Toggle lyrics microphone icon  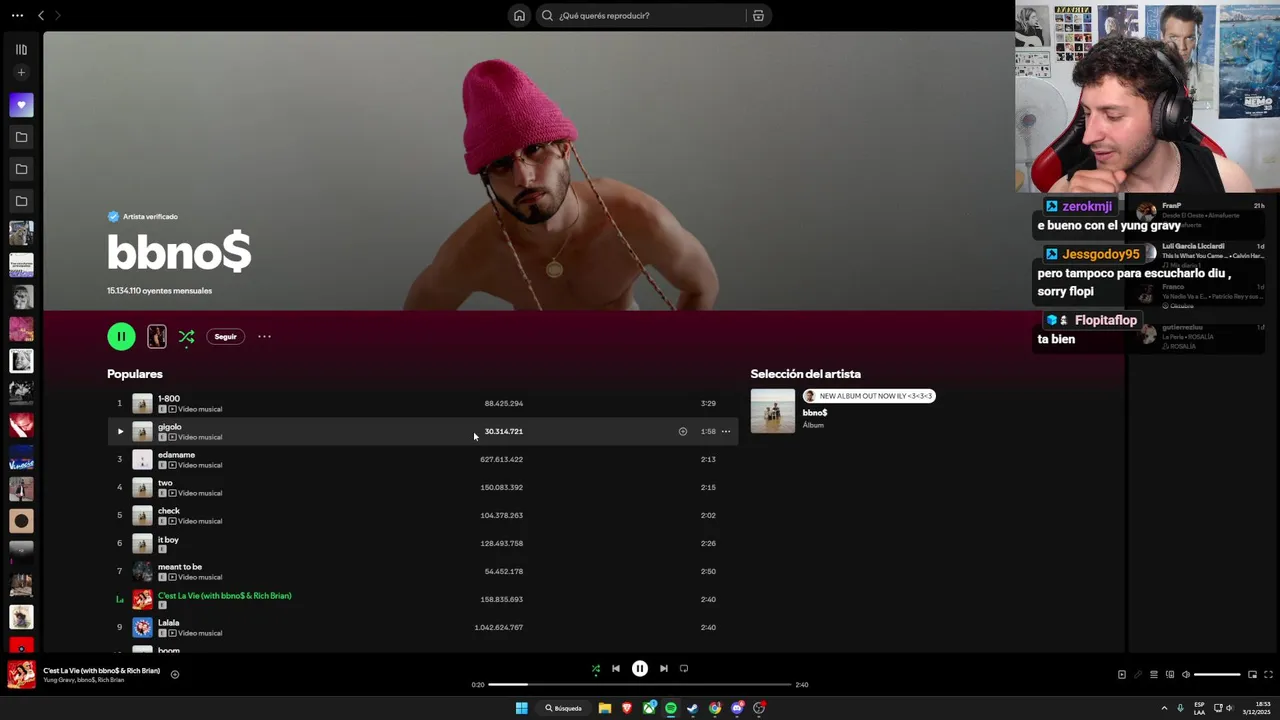click(x=1137, y=674)
